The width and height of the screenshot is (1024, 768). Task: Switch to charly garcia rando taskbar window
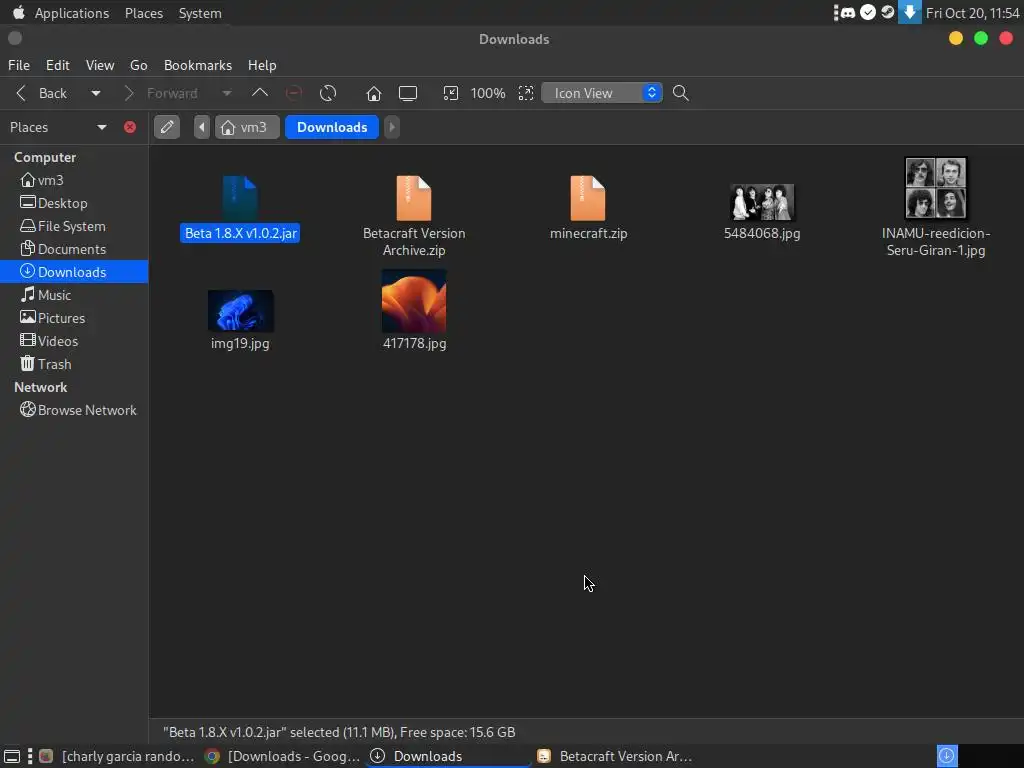pos(118,756)
